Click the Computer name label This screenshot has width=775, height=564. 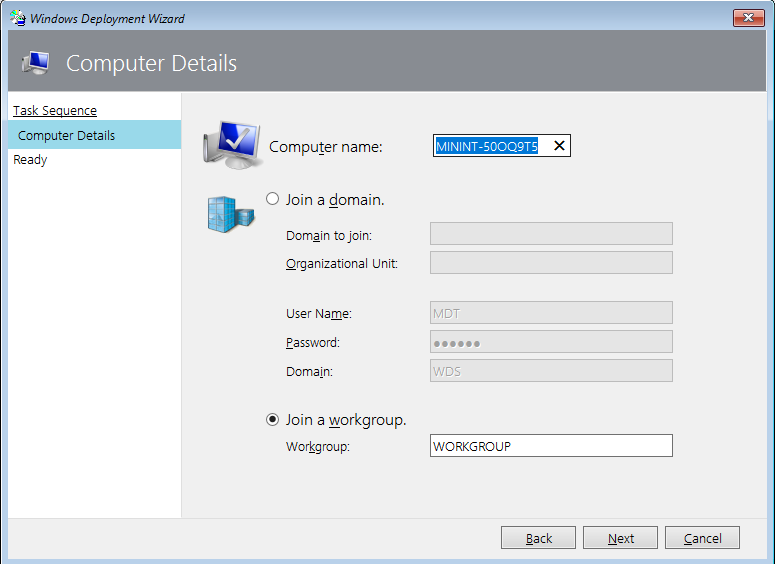pos(326,147)
